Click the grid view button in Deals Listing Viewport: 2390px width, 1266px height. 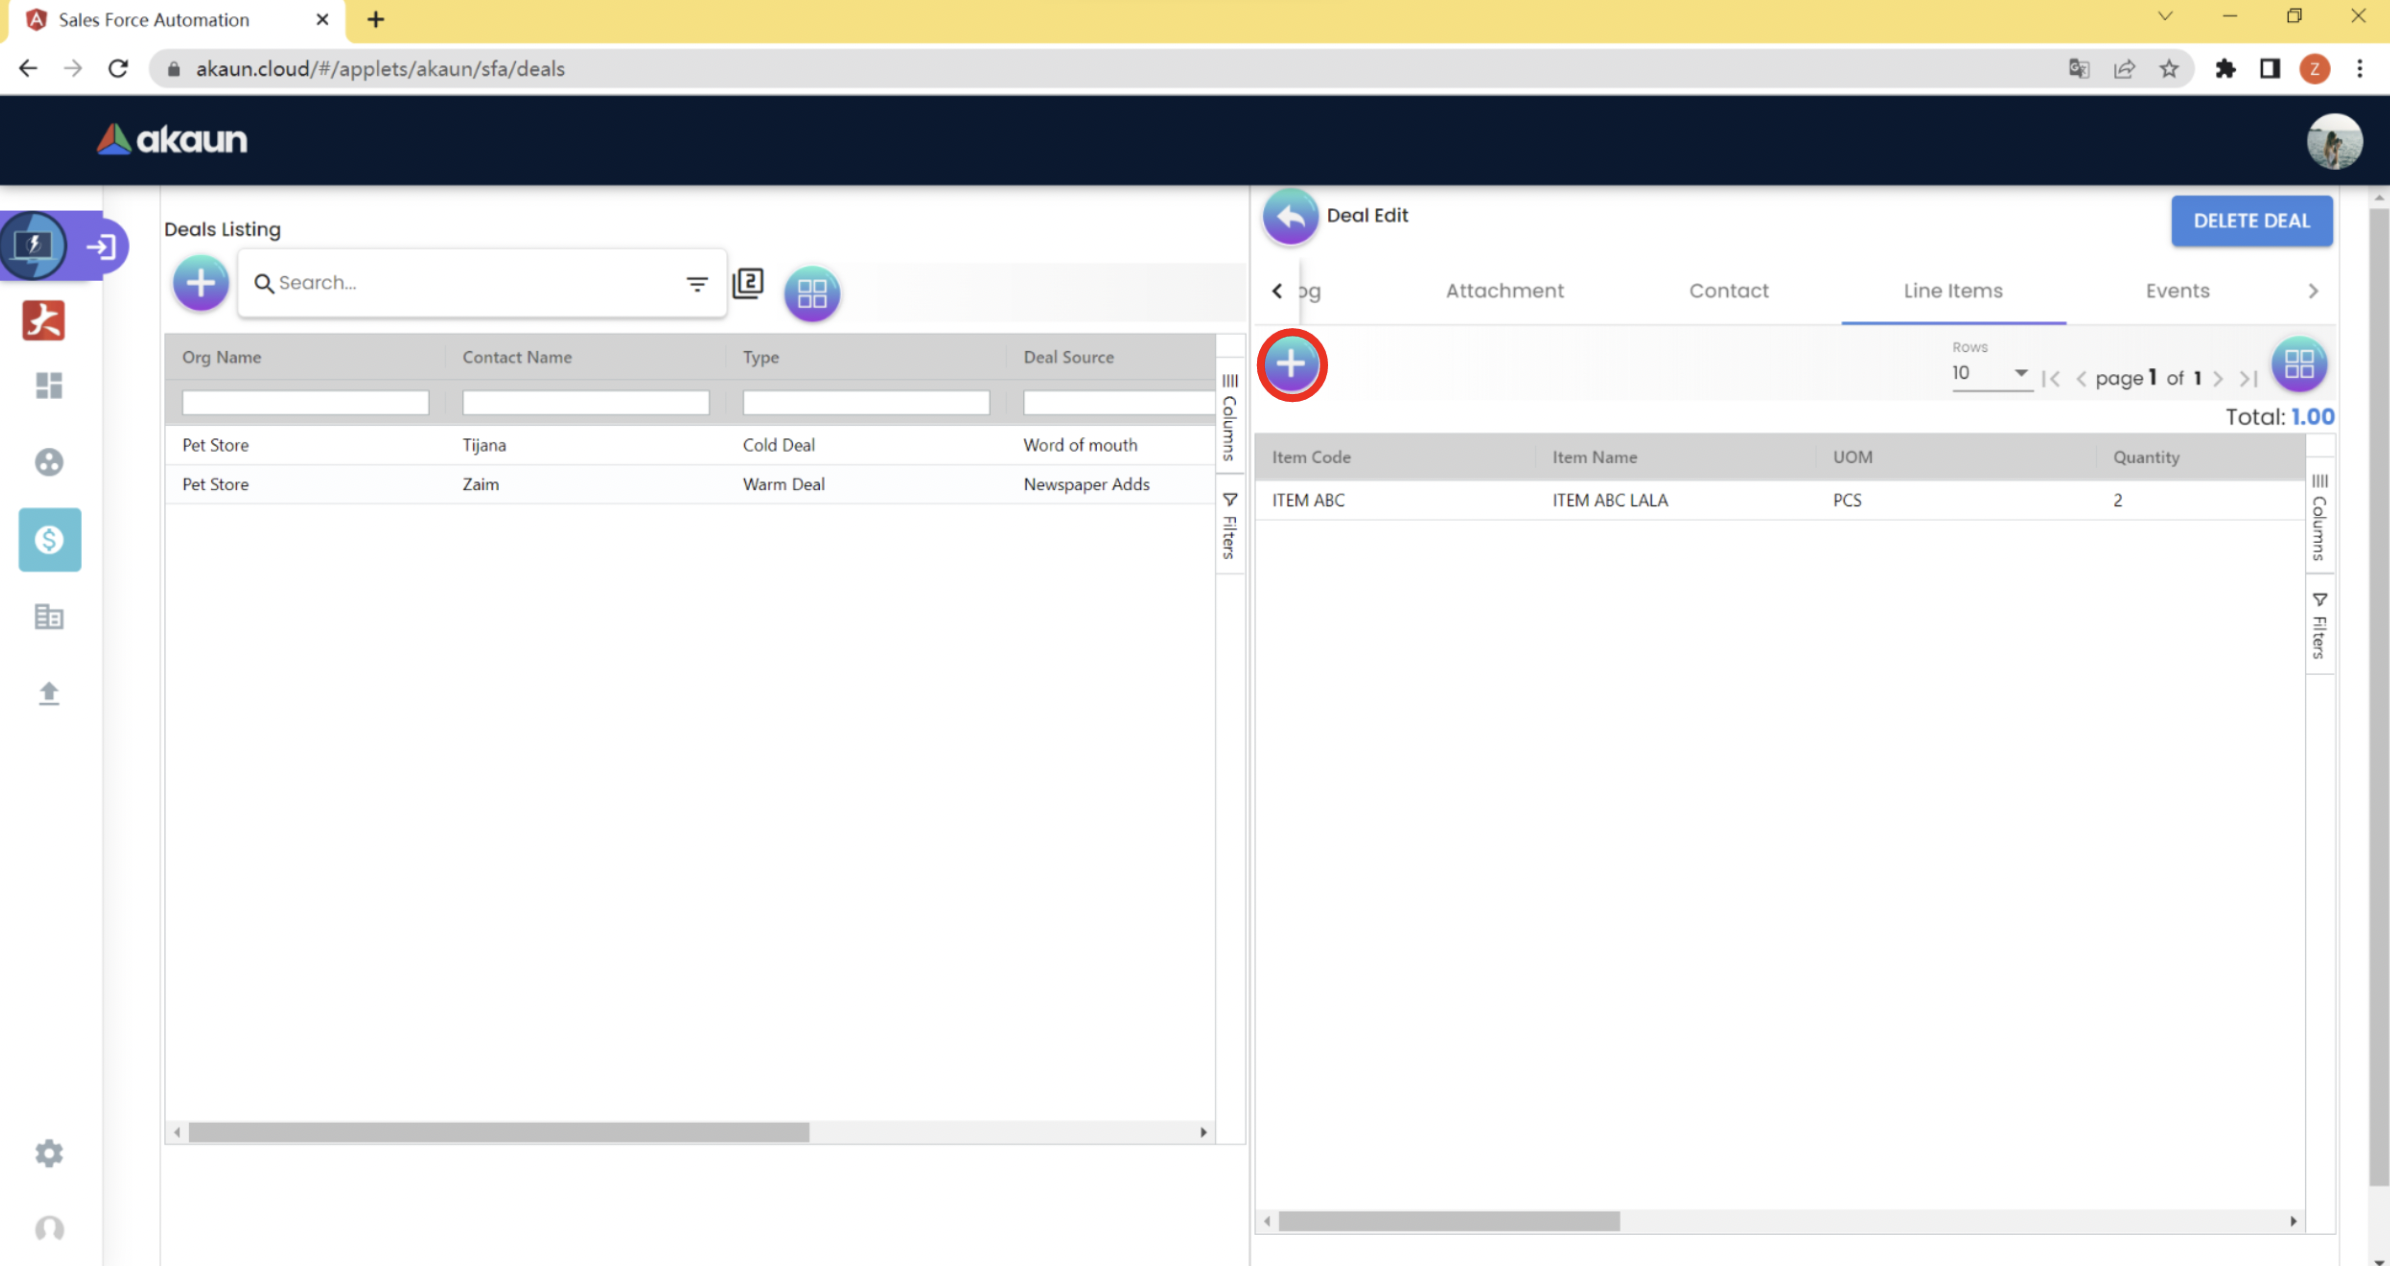pyautogui.click(x=811, y=293)
